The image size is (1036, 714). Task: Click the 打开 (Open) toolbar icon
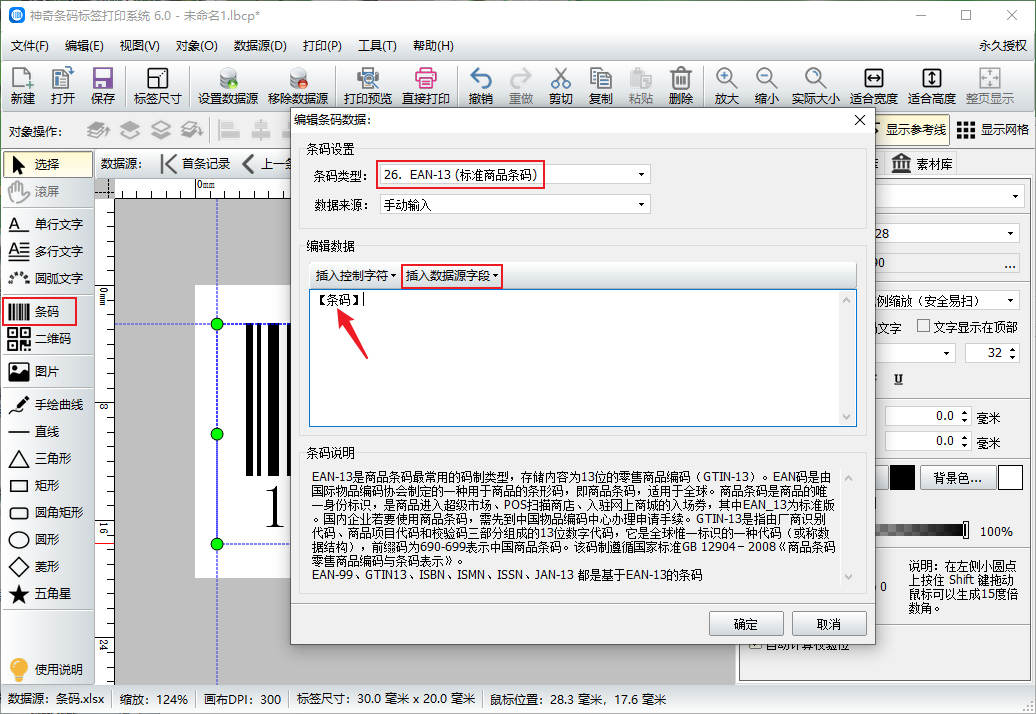pos(63,85)
